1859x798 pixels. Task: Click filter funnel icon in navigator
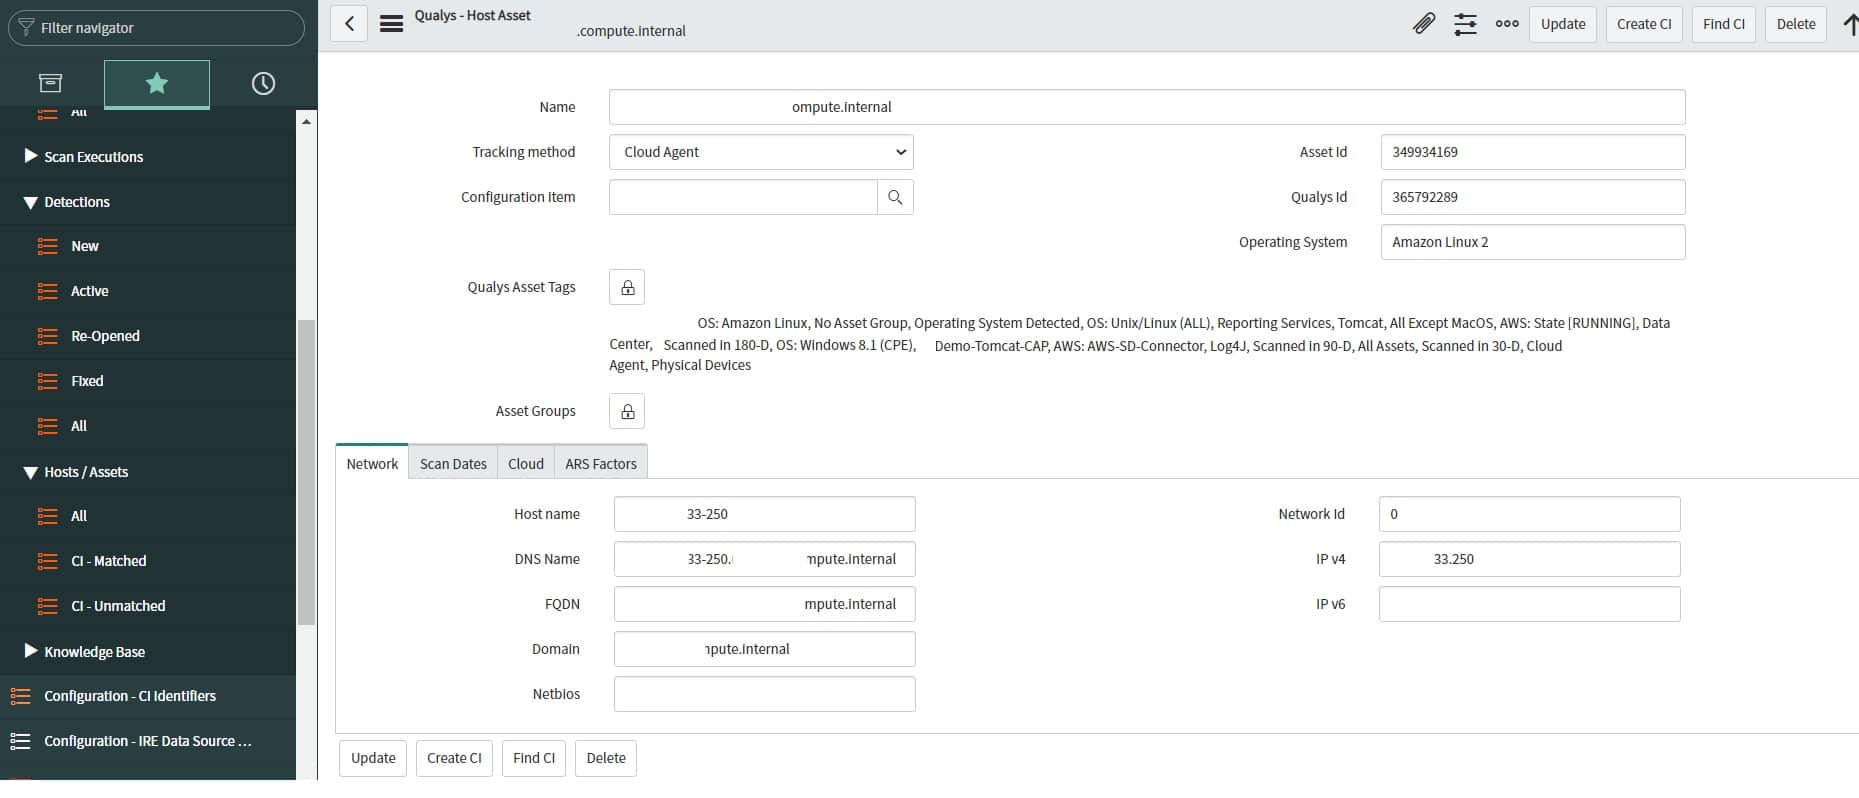pos(26,28)
